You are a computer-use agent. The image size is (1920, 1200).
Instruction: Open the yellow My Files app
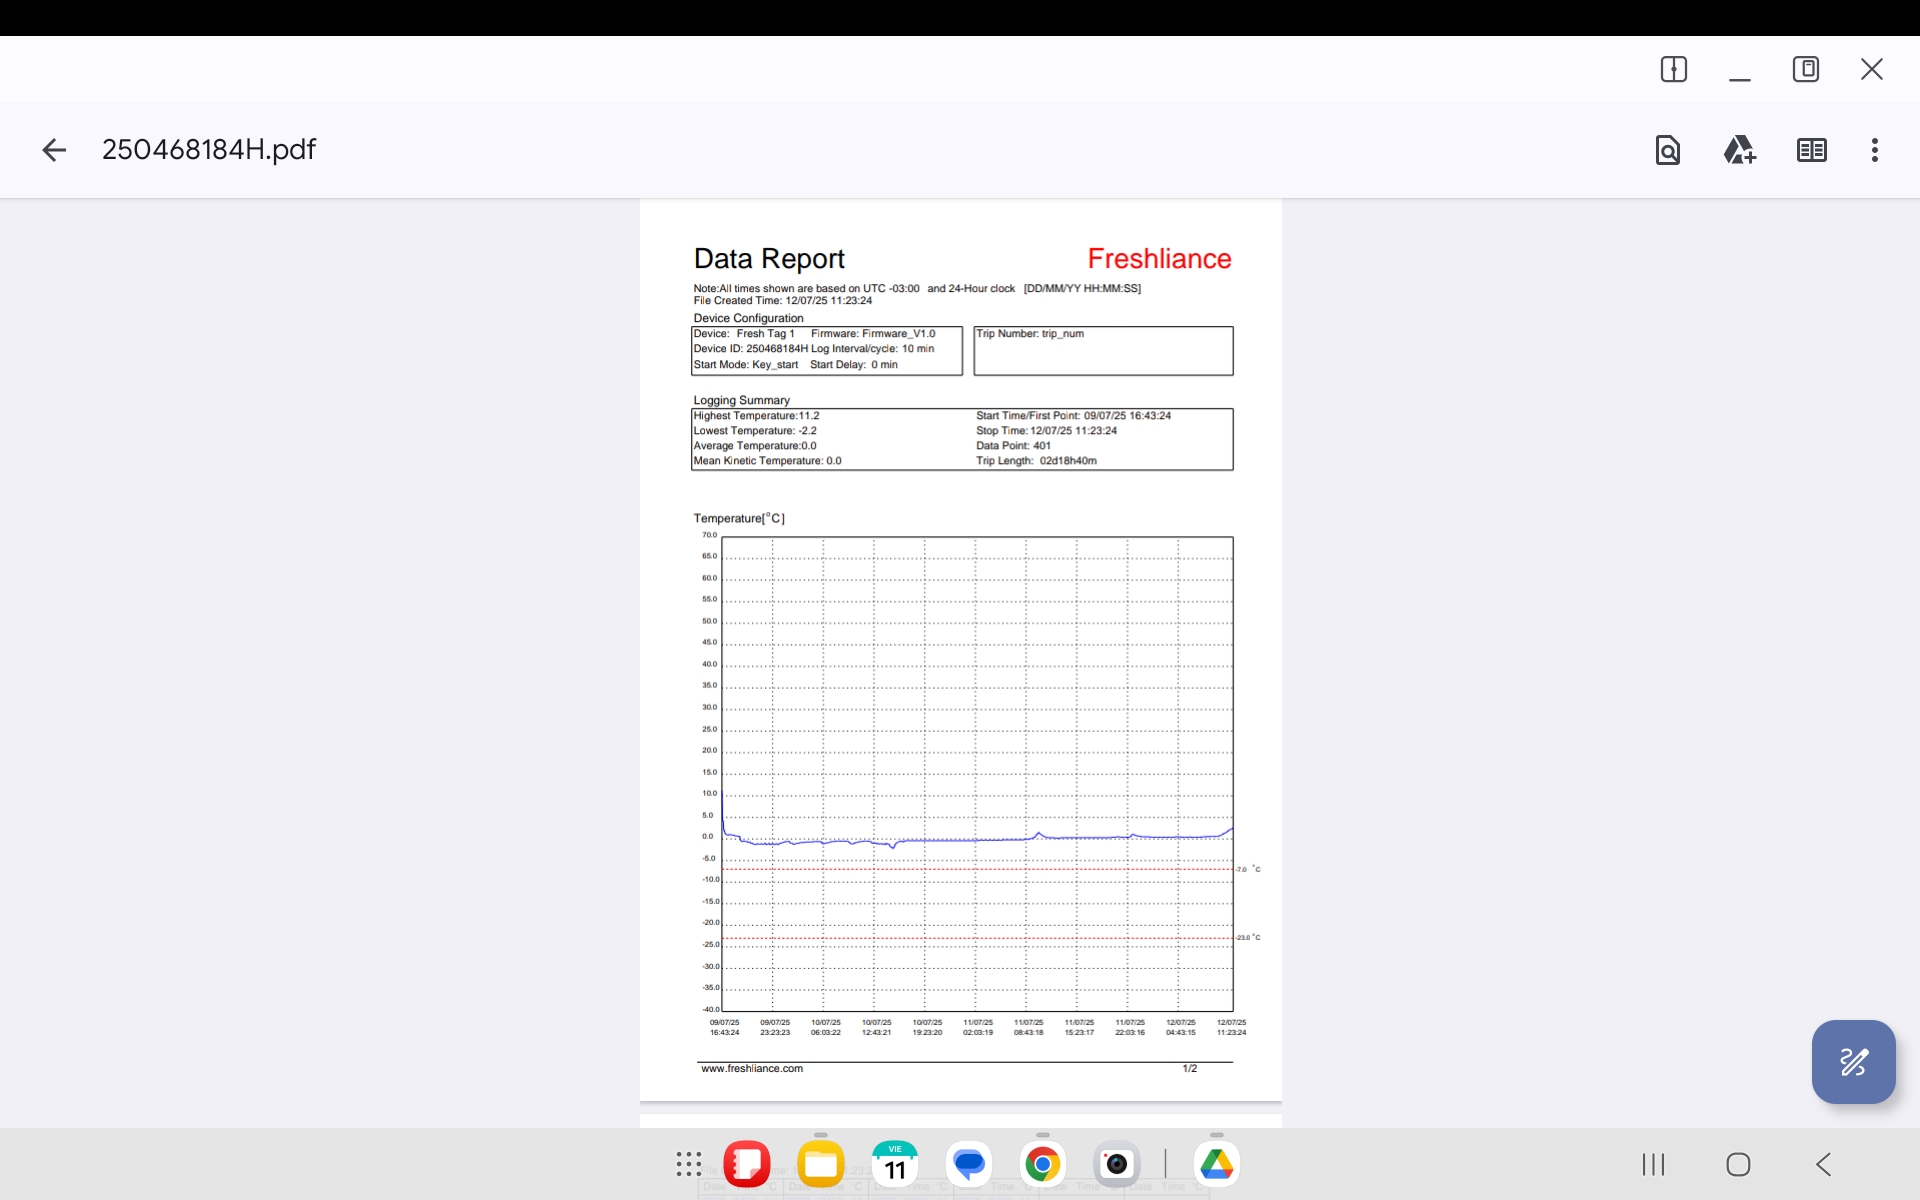(820, 1164)
